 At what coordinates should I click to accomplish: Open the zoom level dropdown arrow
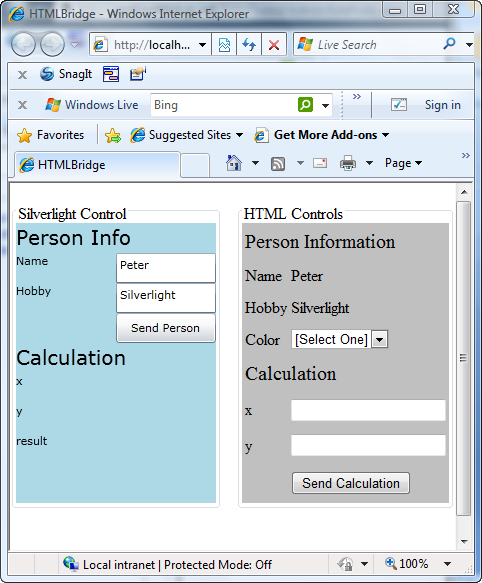click(x=447, y=564)
